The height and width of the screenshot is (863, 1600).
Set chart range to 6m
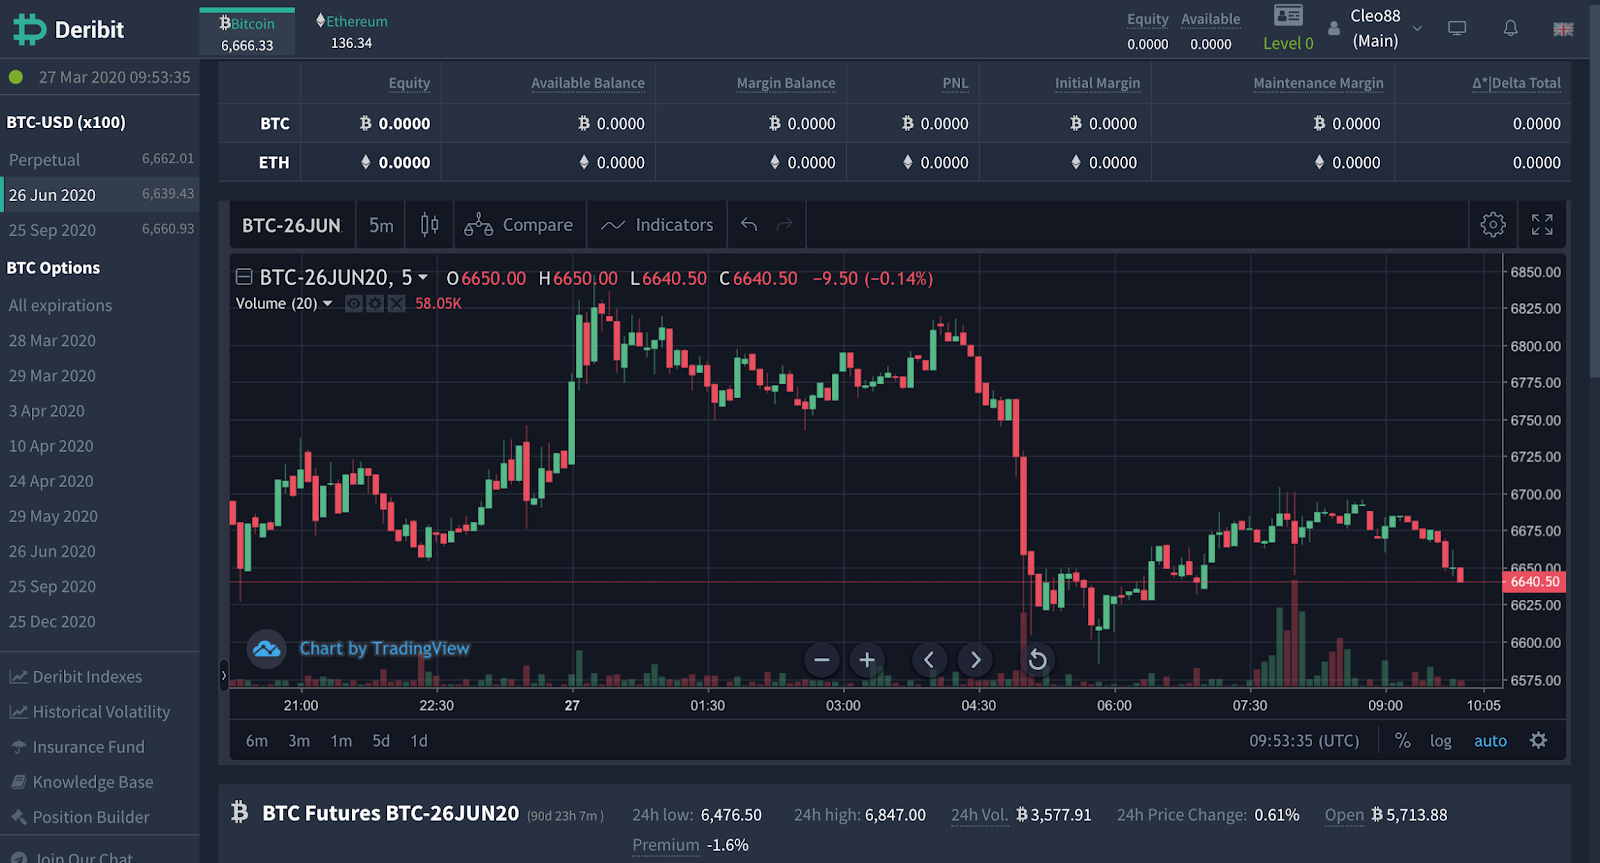(x=257, y=741)
